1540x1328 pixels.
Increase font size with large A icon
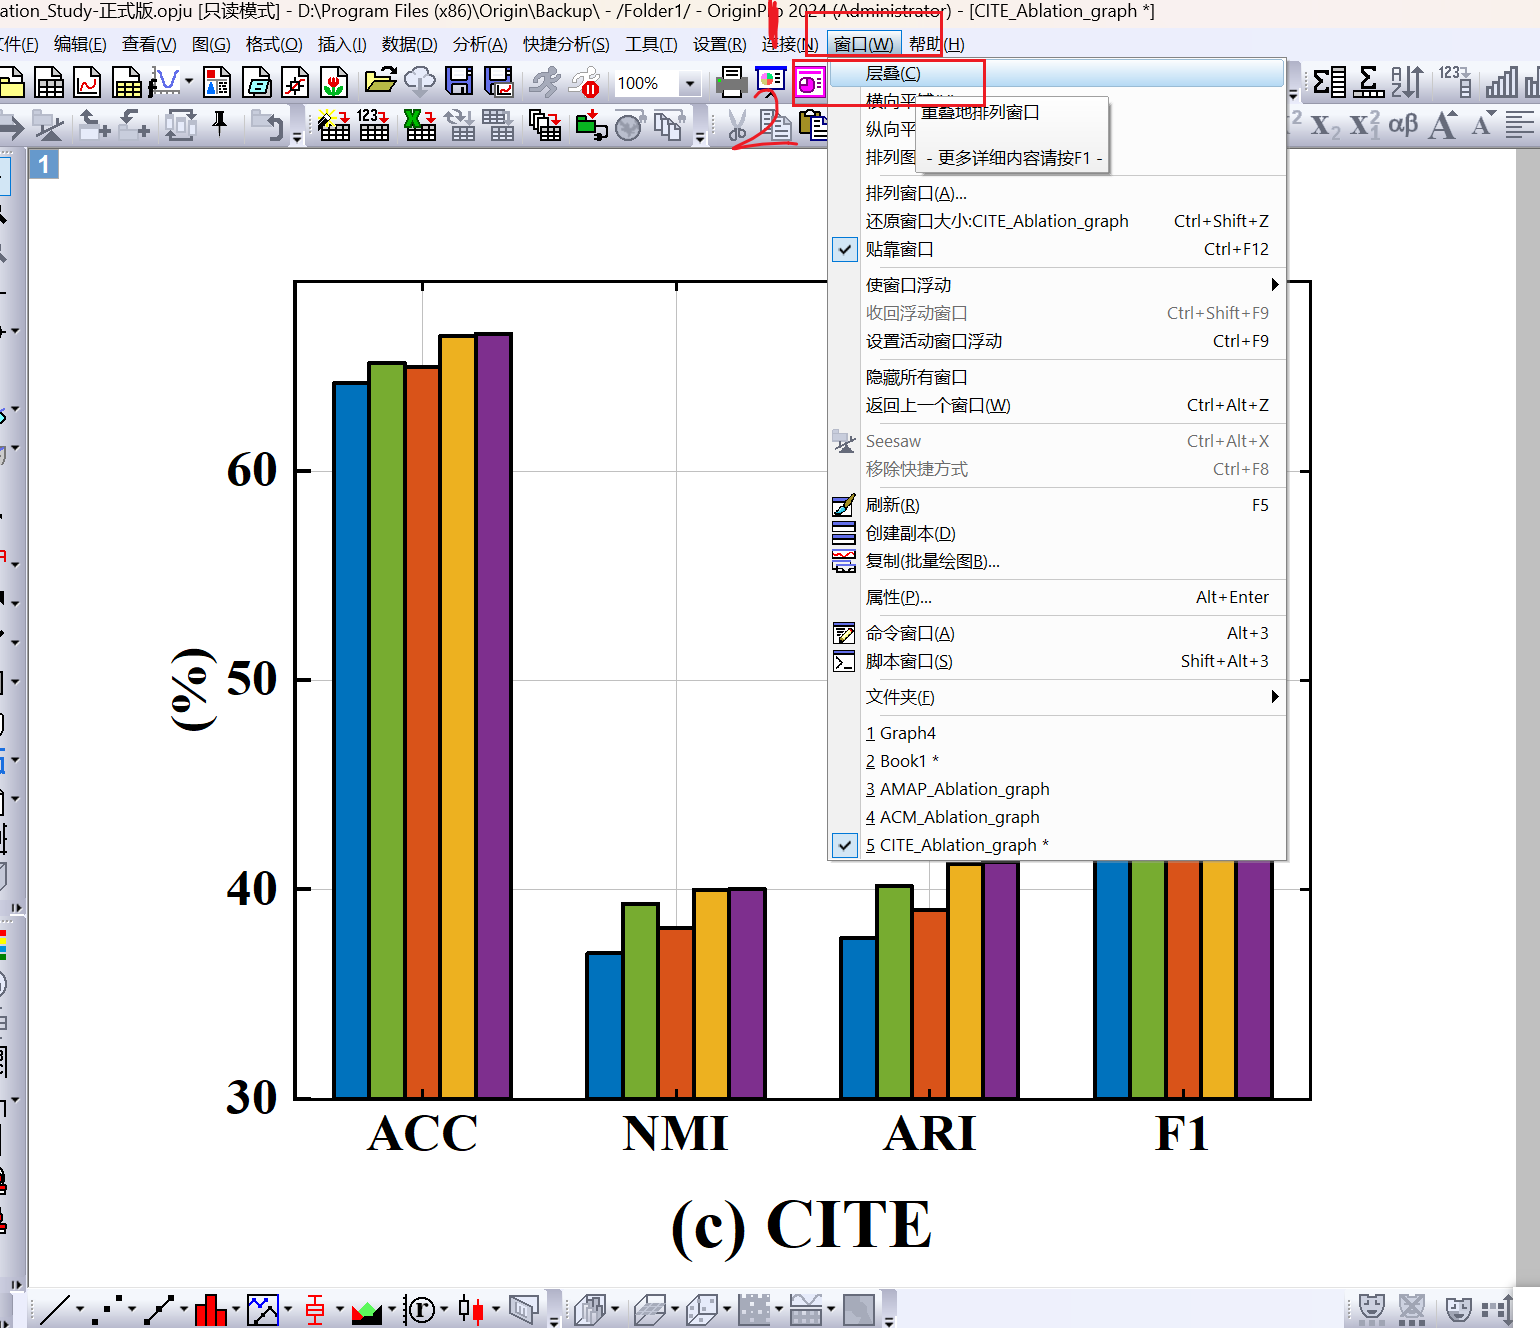(1443, 125)
